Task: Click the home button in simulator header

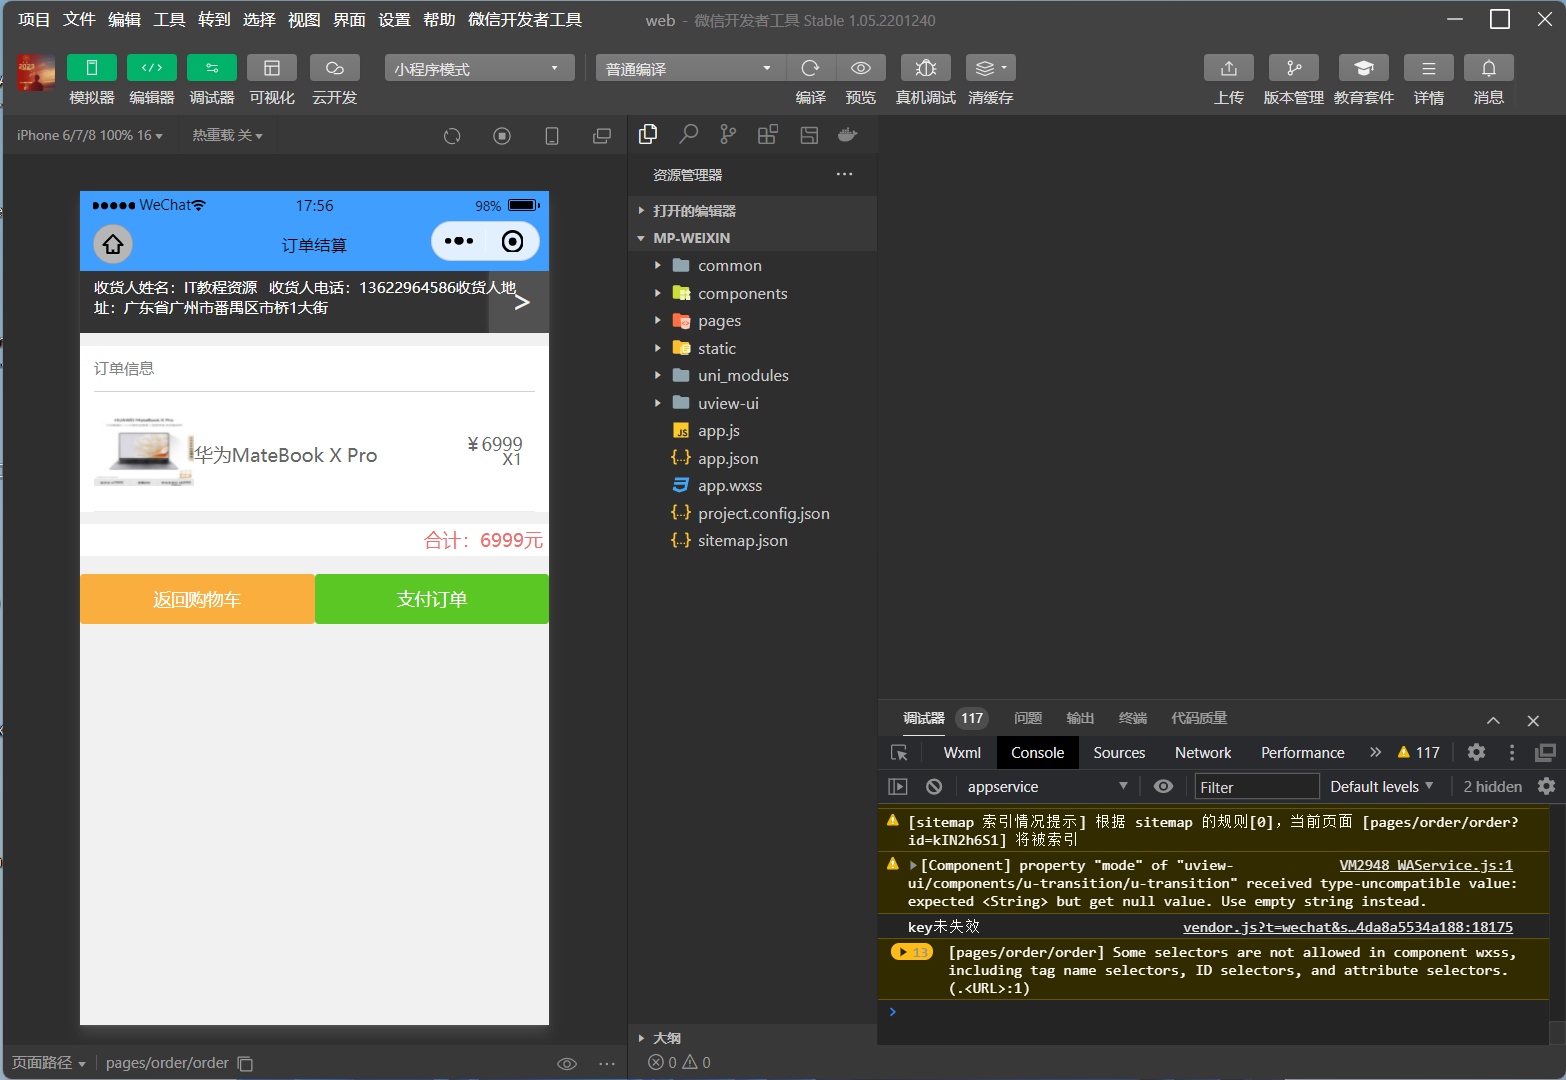Action: click(113, 244)
